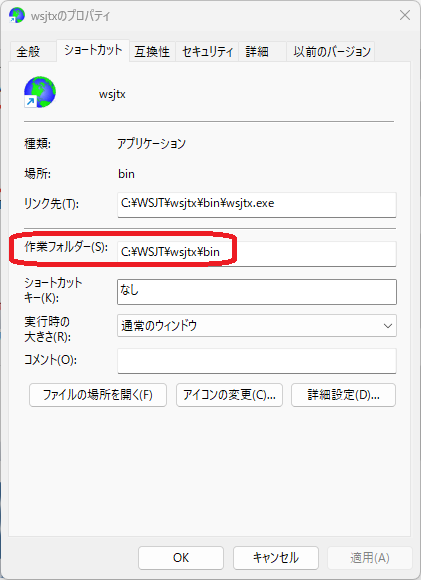This screenshot has width=421, height=580.
Task: Close the wsjtx properties dialog
Action: (x=405, y=15)
